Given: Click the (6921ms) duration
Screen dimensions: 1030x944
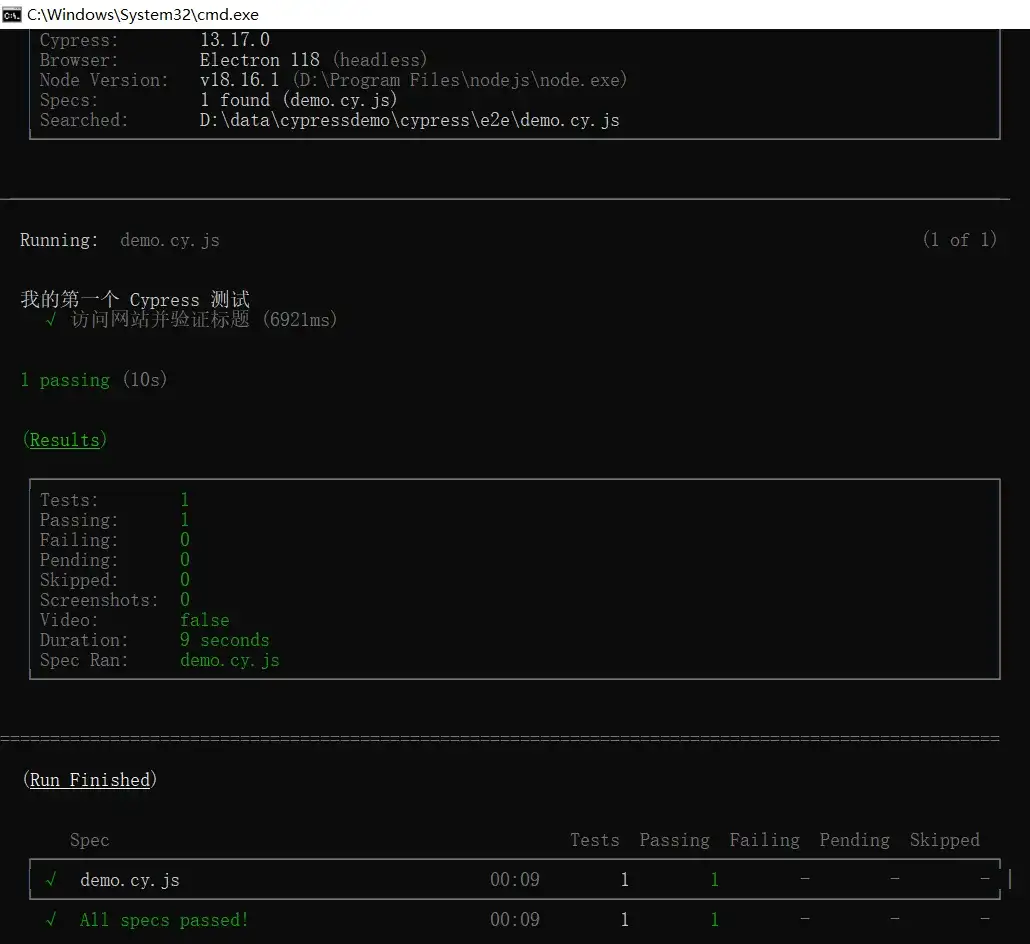Looking at the screenshot, I should click(x=300, y=319).
